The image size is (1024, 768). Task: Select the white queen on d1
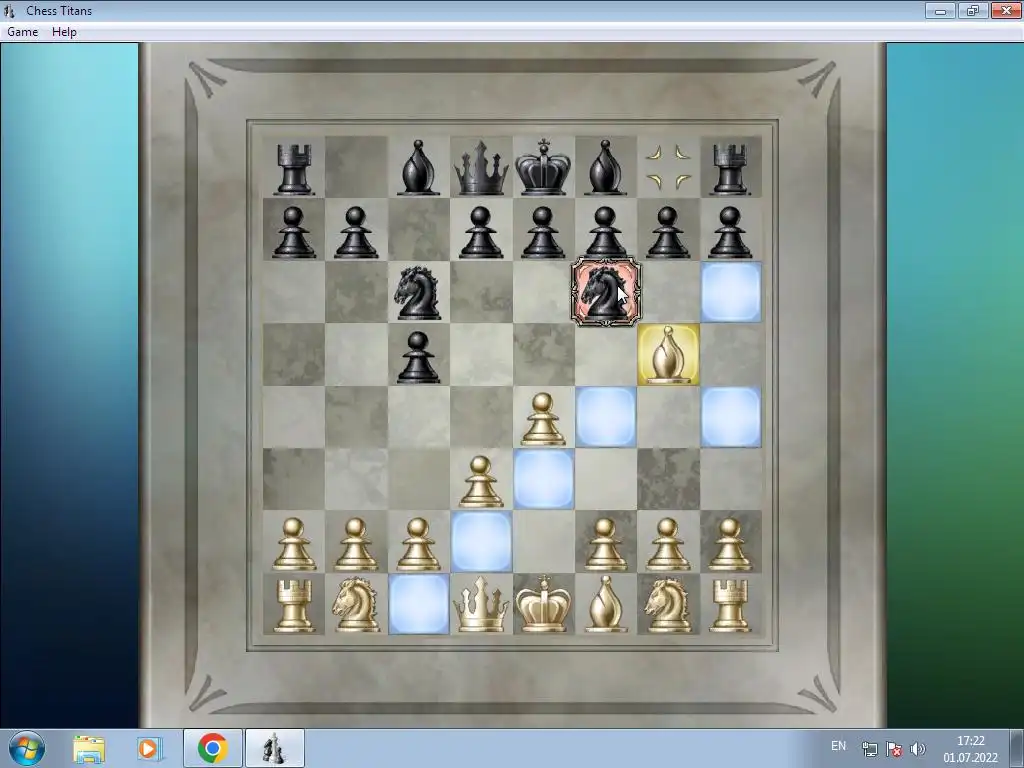pyautogui.click(x=481, y=605)
